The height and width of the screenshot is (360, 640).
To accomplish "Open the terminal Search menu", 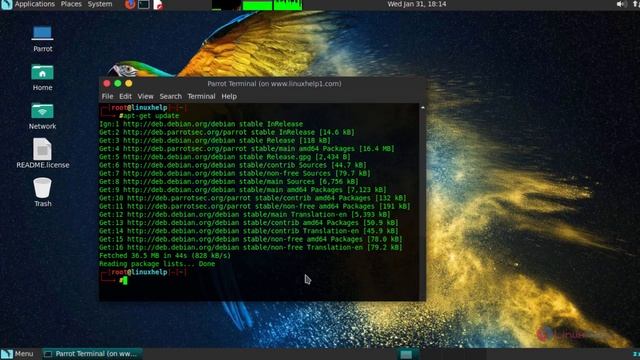I will [171, 96].
